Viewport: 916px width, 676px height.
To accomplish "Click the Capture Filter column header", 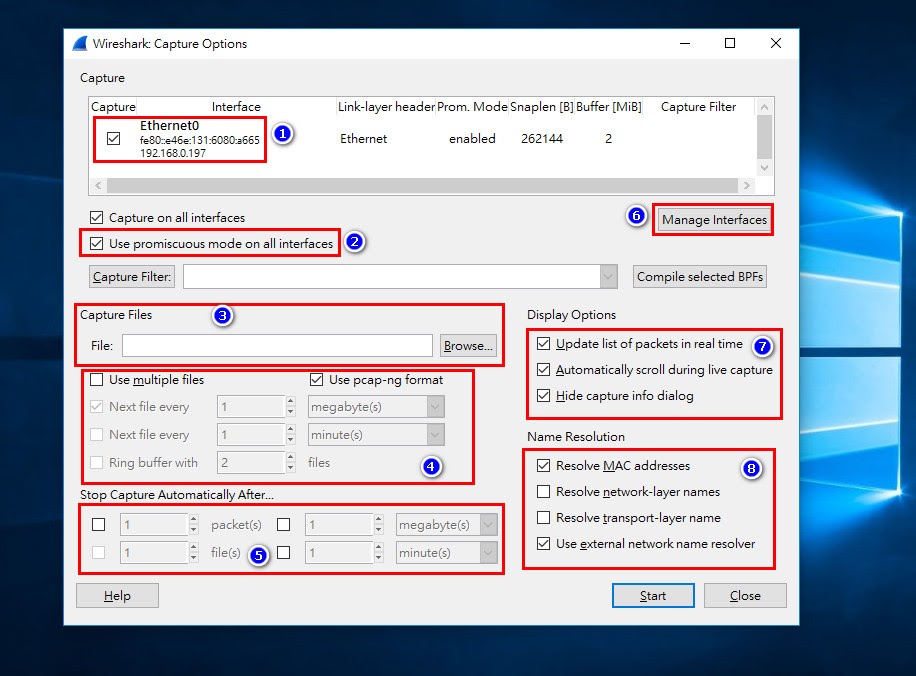I will 698,107.
